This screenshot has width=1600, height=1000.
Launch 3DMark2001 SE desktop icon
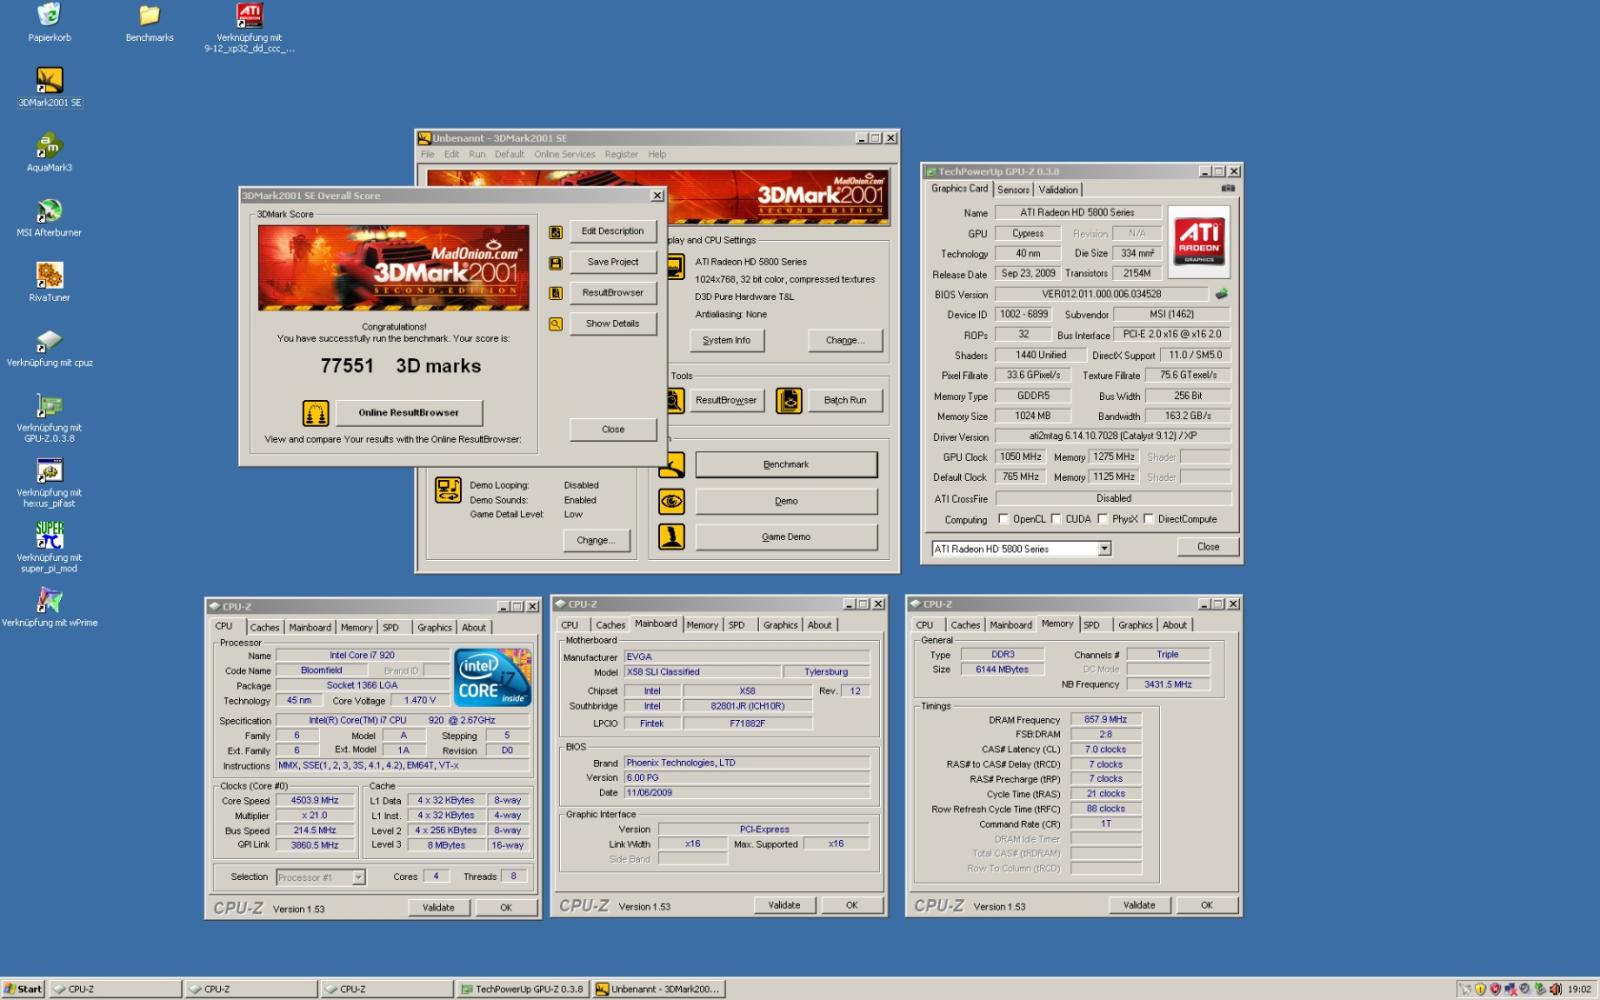tap(49, 80)
